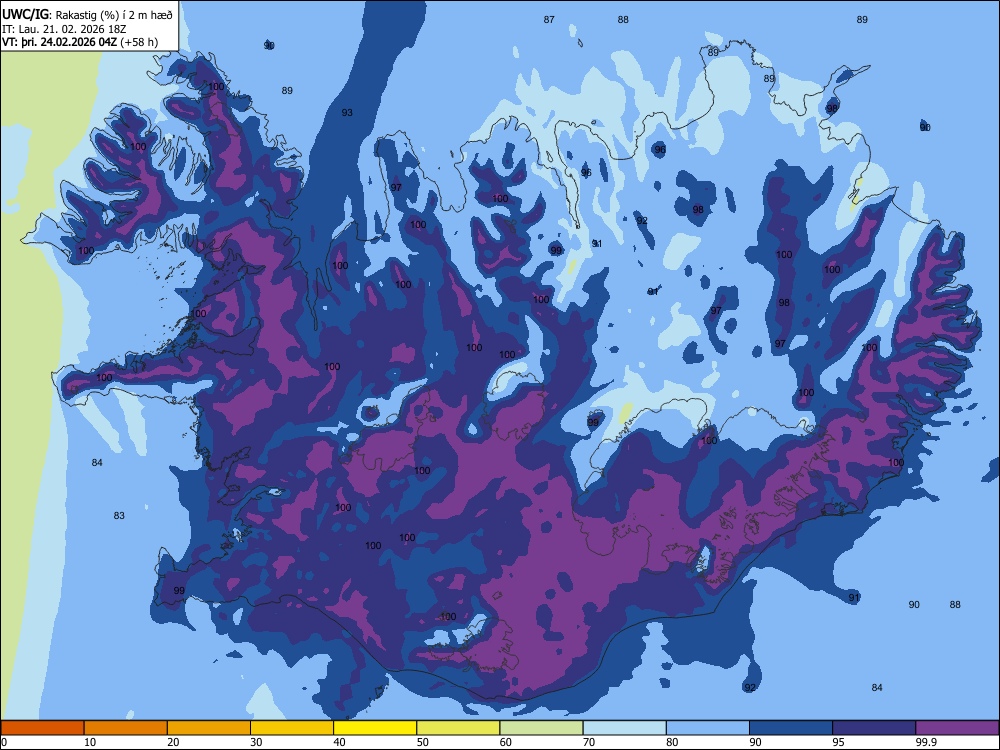Viewport: 1000px width, 750px height.
Task: Pick the navy 95–99.9 legend swatch
Action: click(874, 728)
